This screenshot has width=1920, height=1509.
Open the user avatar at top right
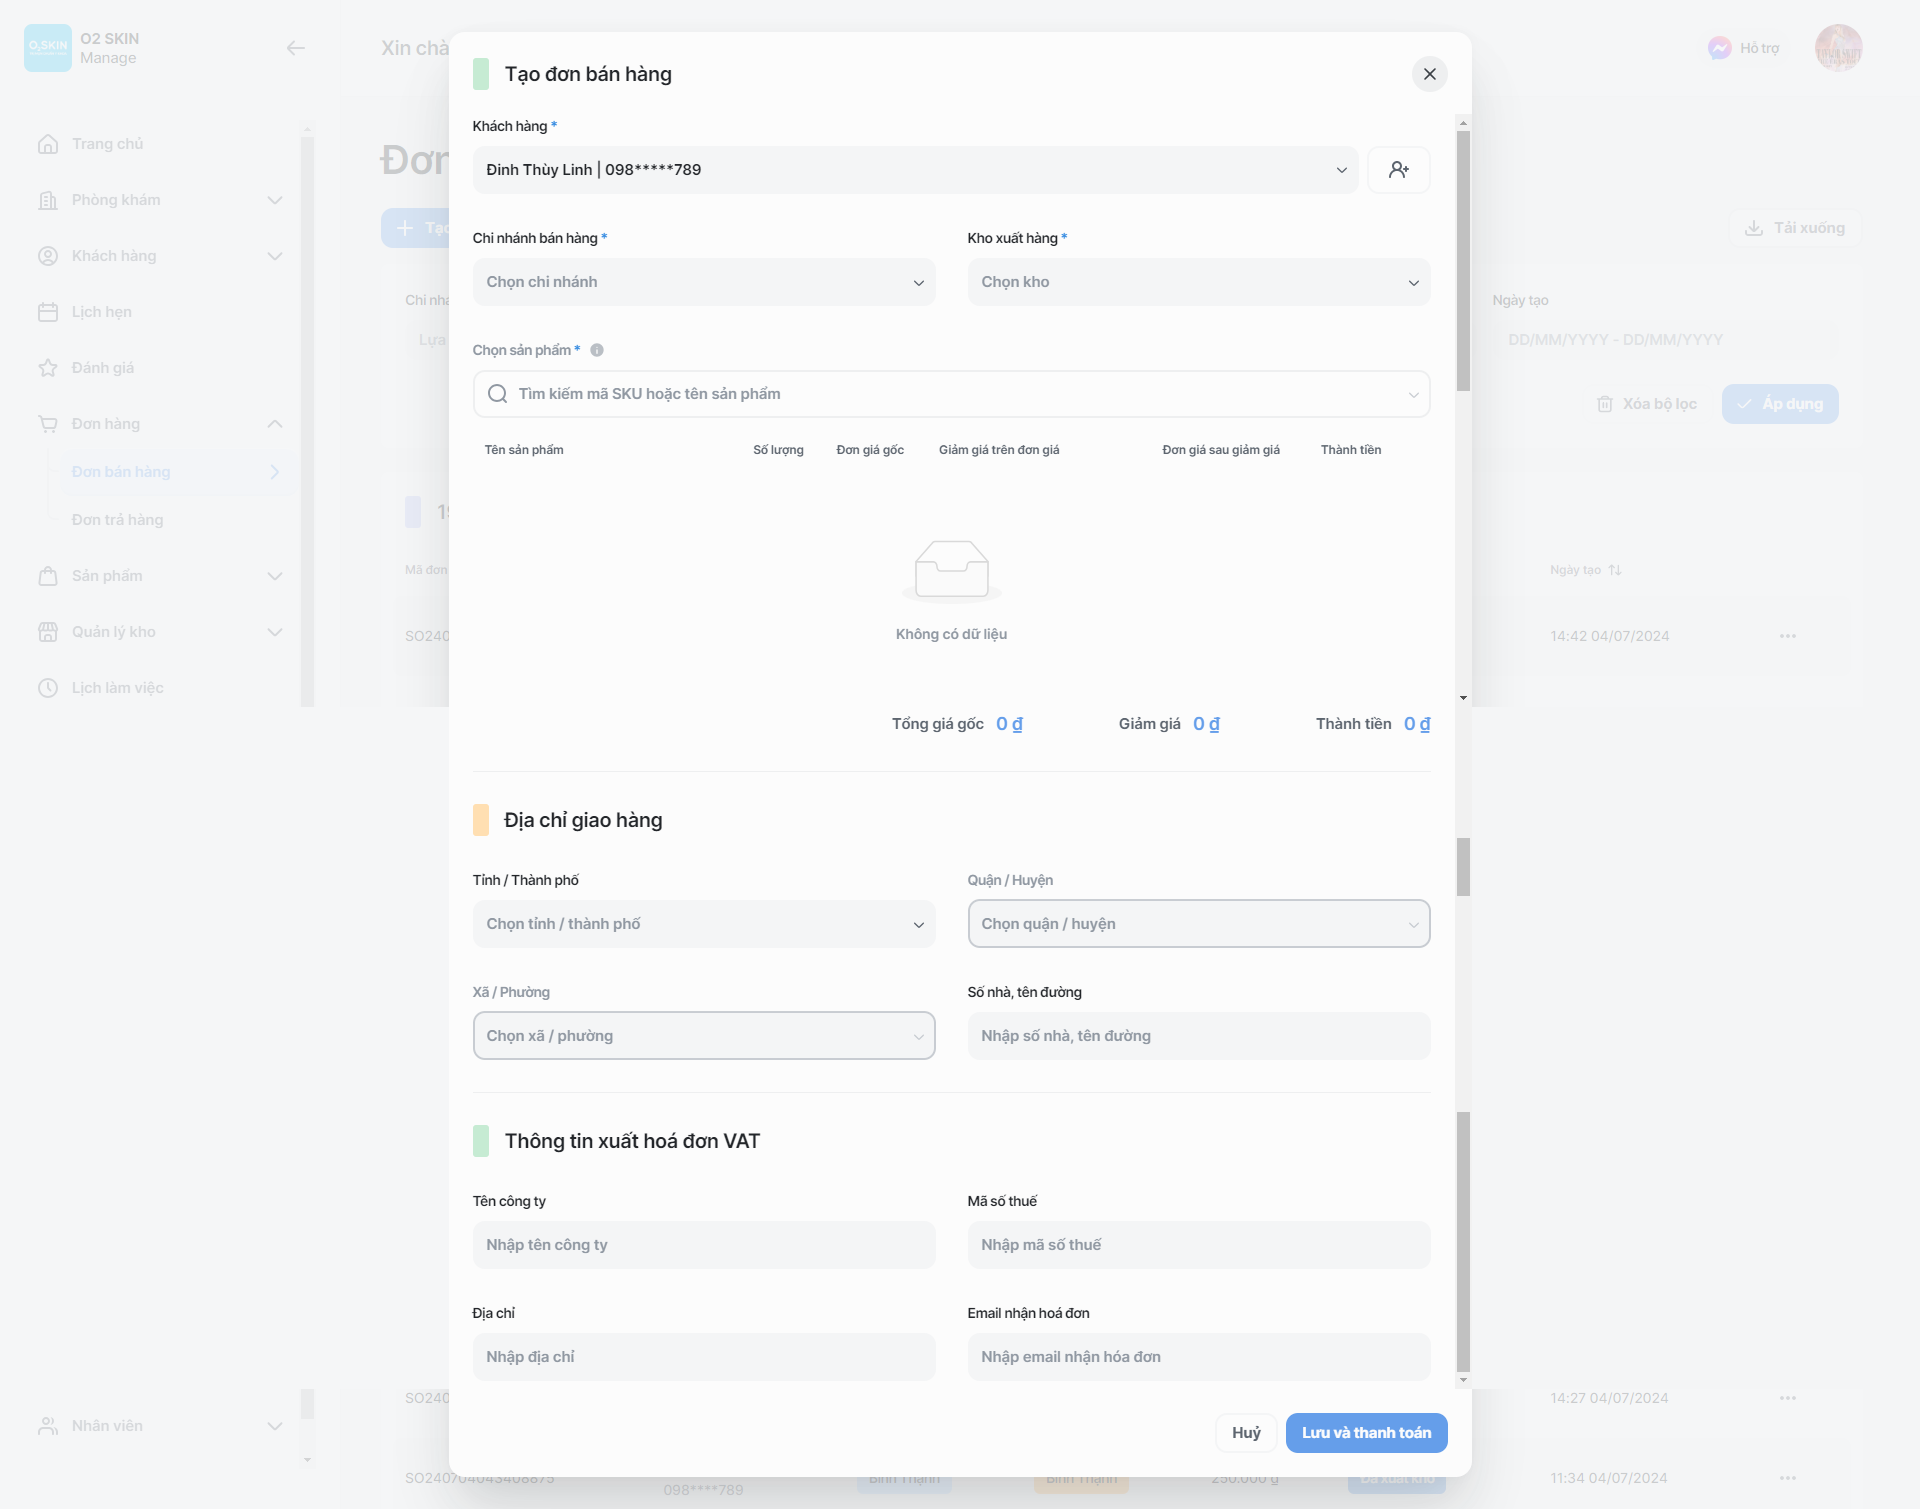(x=1838, y=48)
